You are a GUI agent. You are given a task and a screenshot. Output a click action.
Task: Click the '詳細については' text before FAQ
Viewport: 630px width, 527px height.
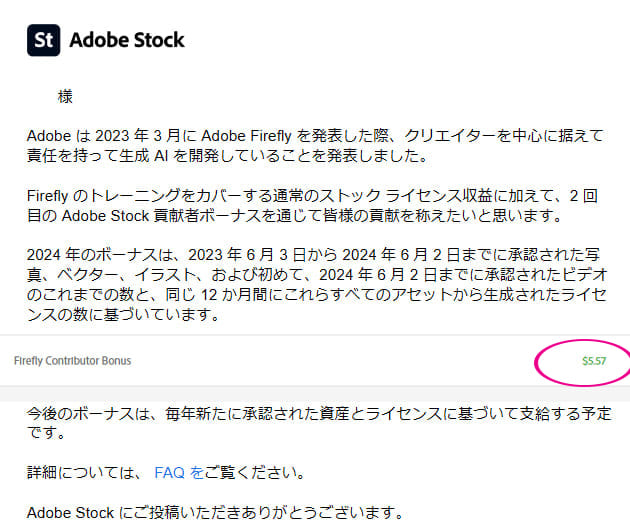coord(82,472)
